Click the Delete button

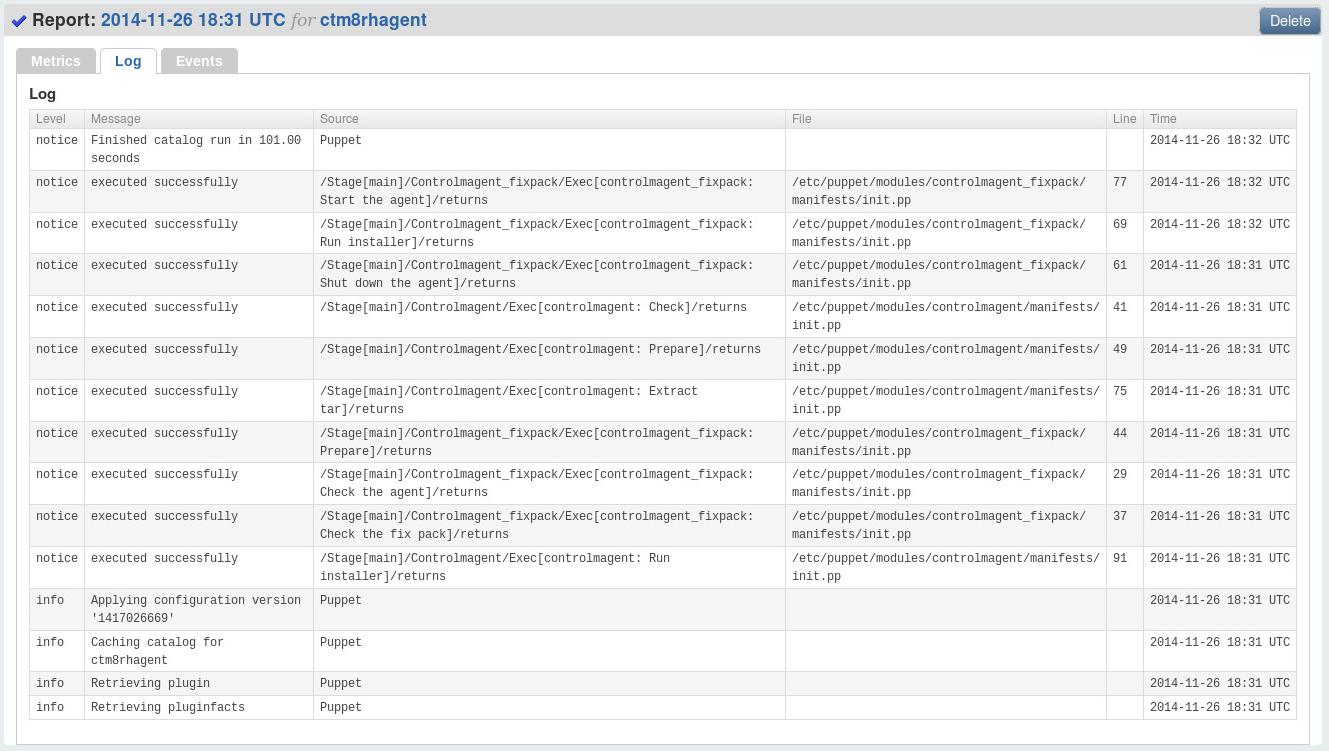[x=1289, y=20]
